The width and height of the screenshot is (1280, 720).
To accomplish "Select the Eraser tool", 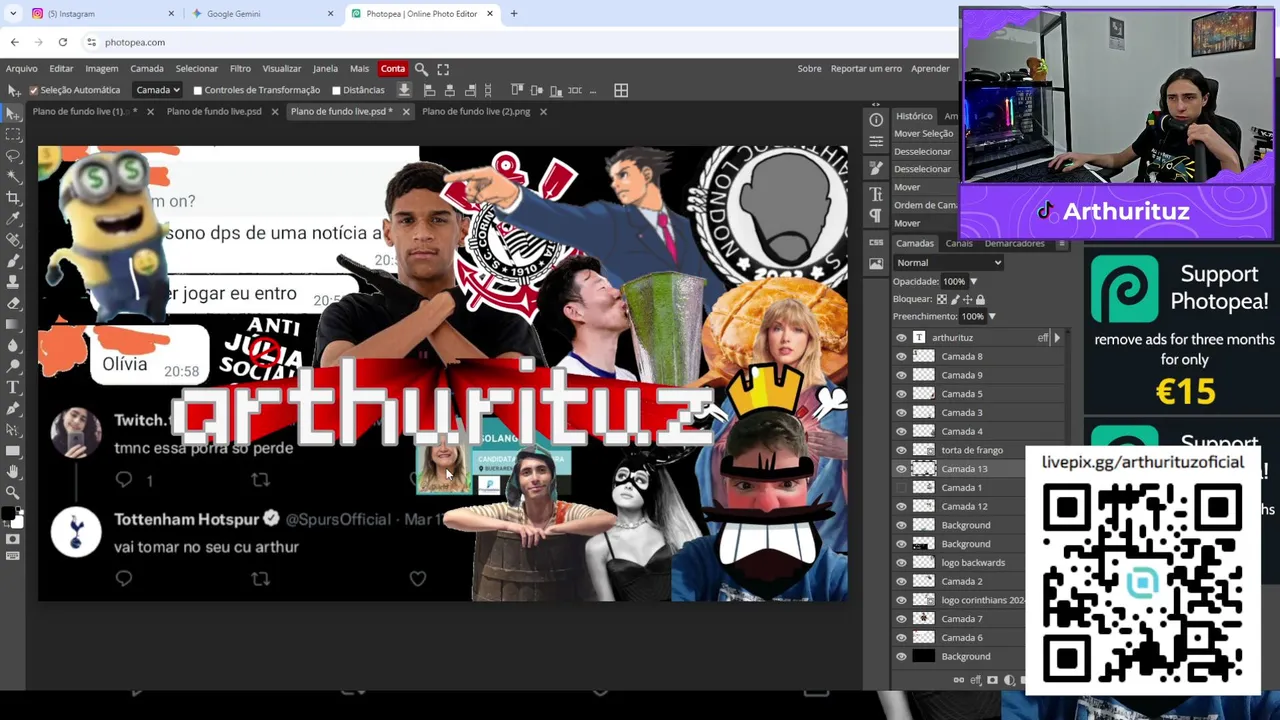I will coord(13,302).
